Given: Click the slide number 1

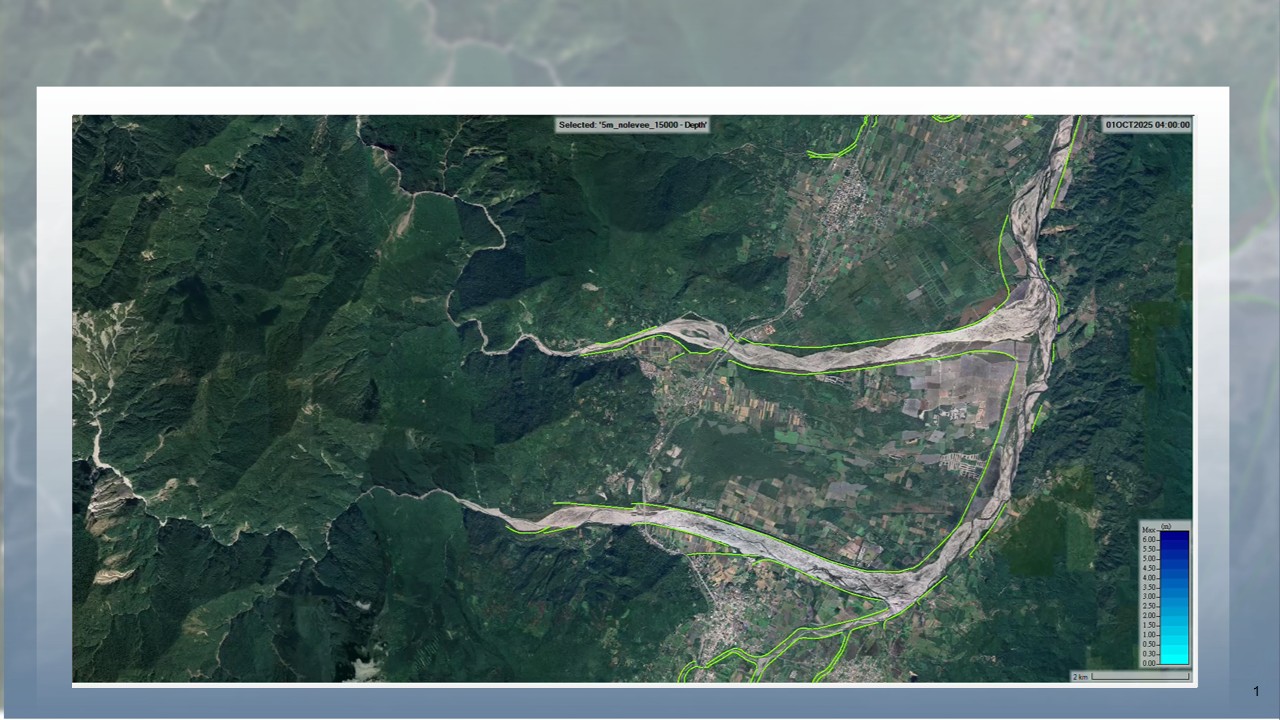Looking at the screenshot, I should coord(1256,691).
